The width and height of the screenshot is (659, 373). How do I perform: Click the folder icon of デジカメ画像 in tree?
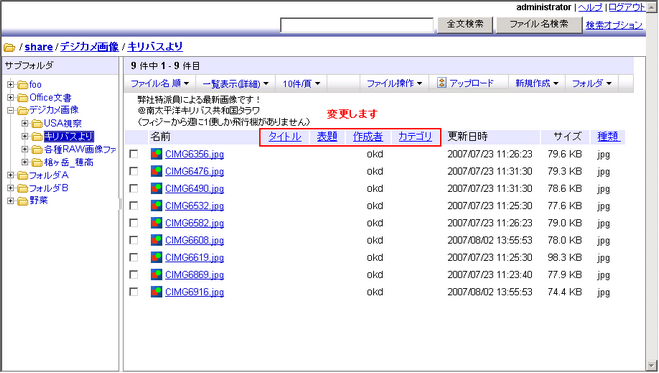[x=23, y=111]
